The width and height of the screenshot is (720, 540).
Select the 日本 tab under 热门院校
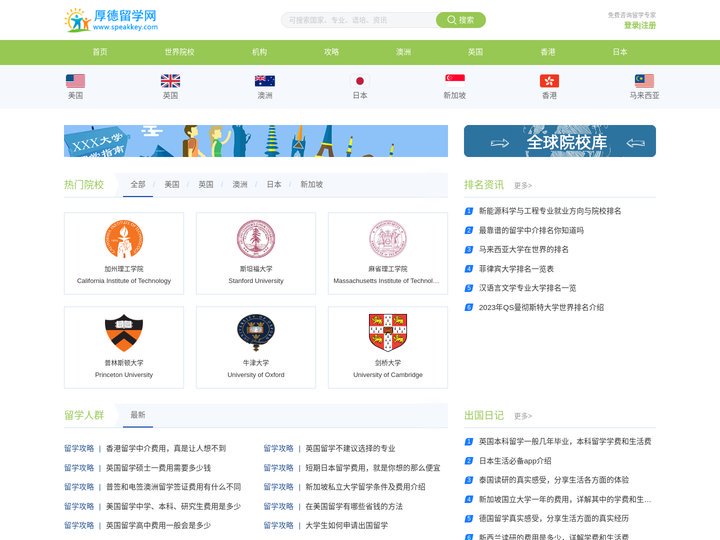tap(274, 185)
